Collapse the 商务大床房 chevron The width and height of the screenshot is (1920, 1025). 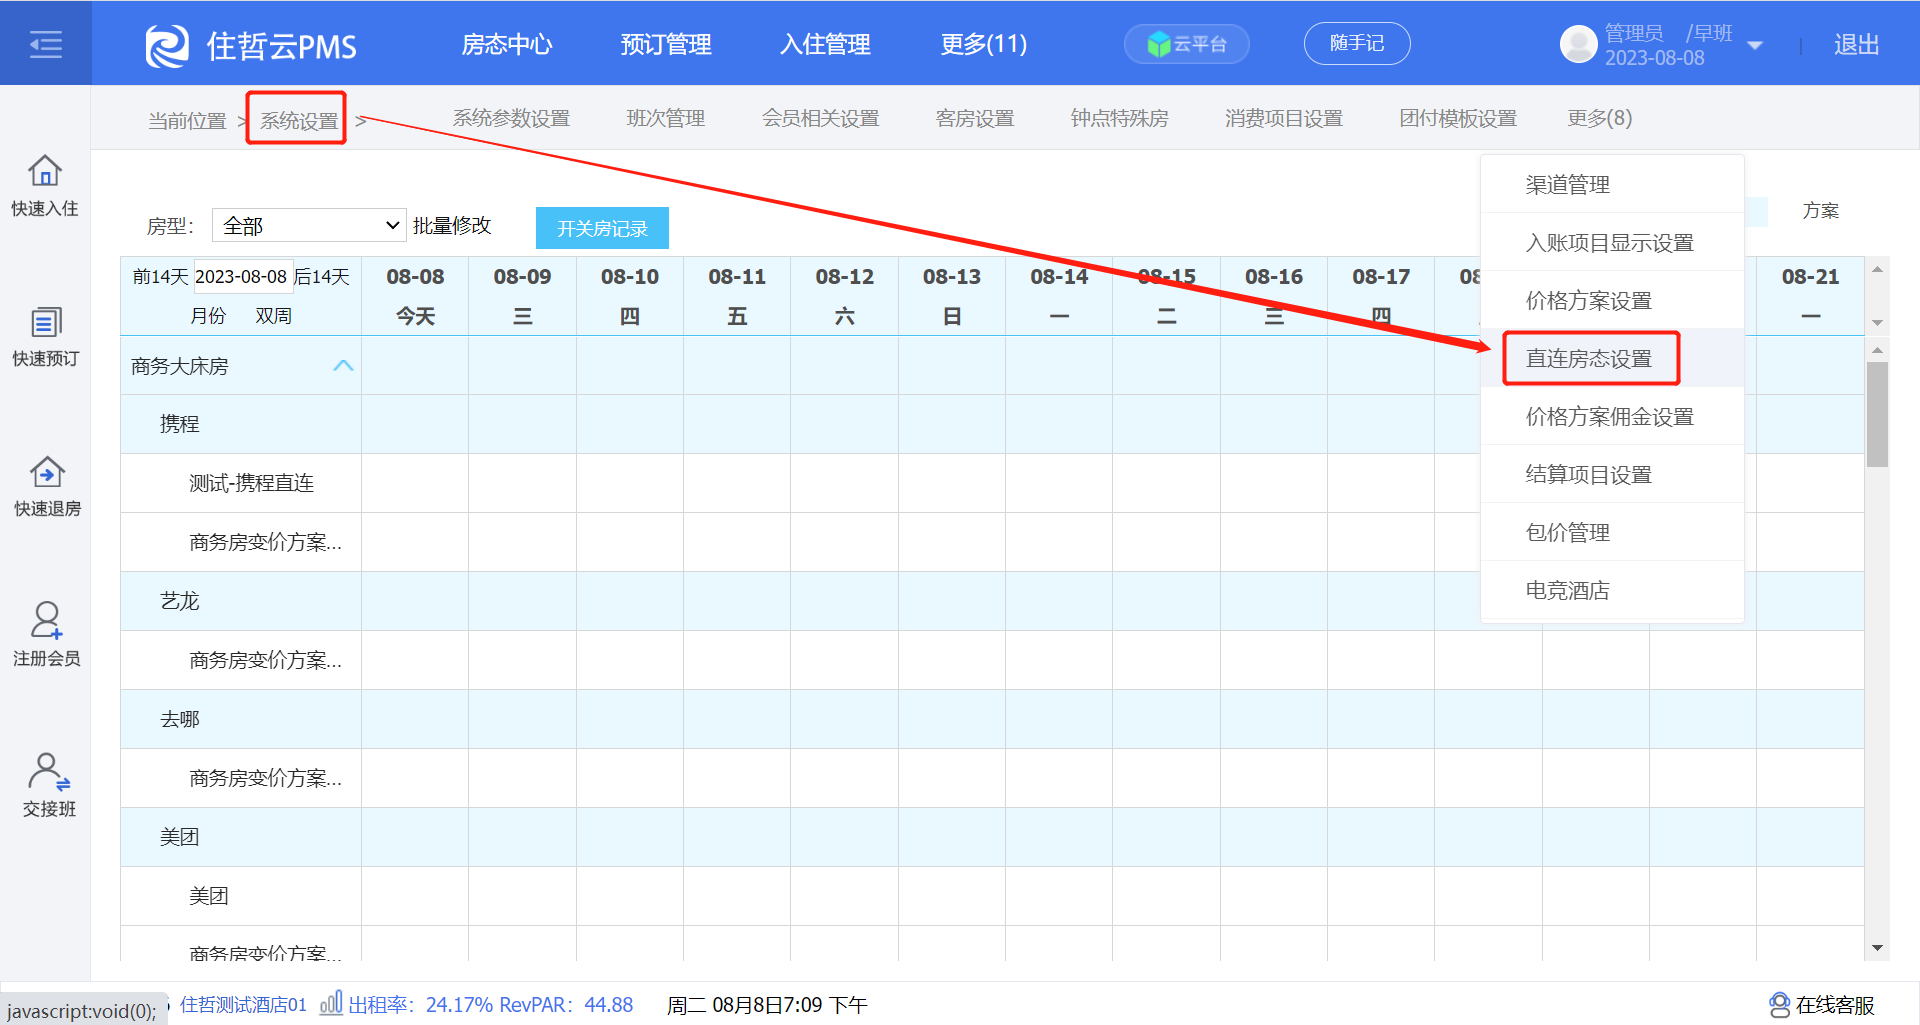[x=343, y=365]
